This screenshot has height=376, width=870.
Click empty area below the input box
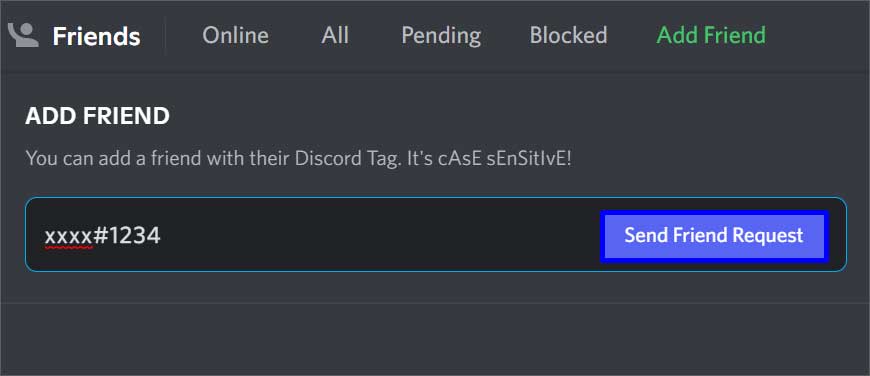click(x=435, y=338)
